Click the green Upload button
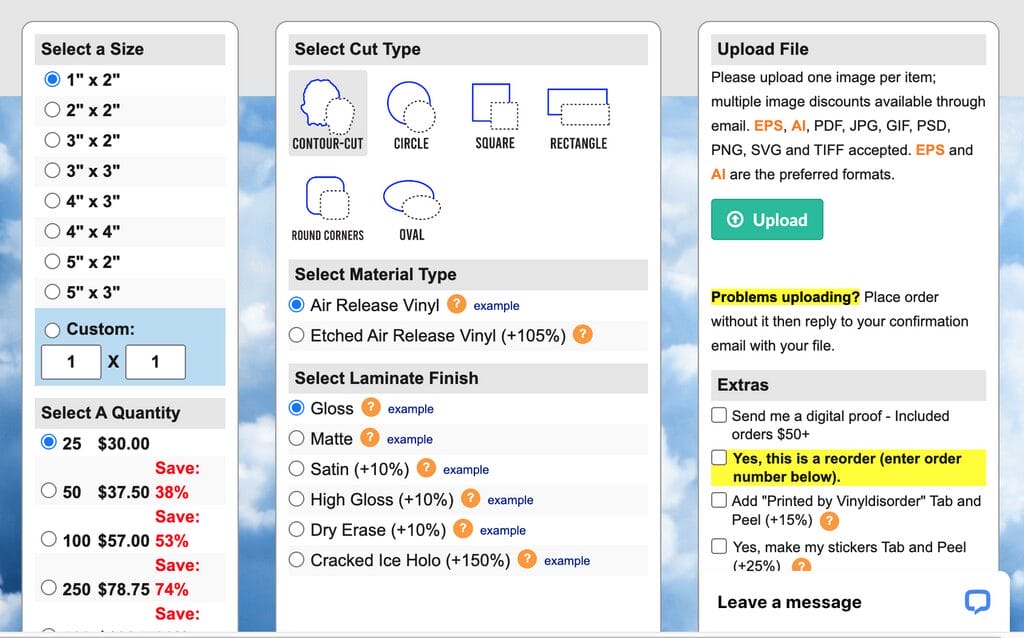 [x=767, y=219]
